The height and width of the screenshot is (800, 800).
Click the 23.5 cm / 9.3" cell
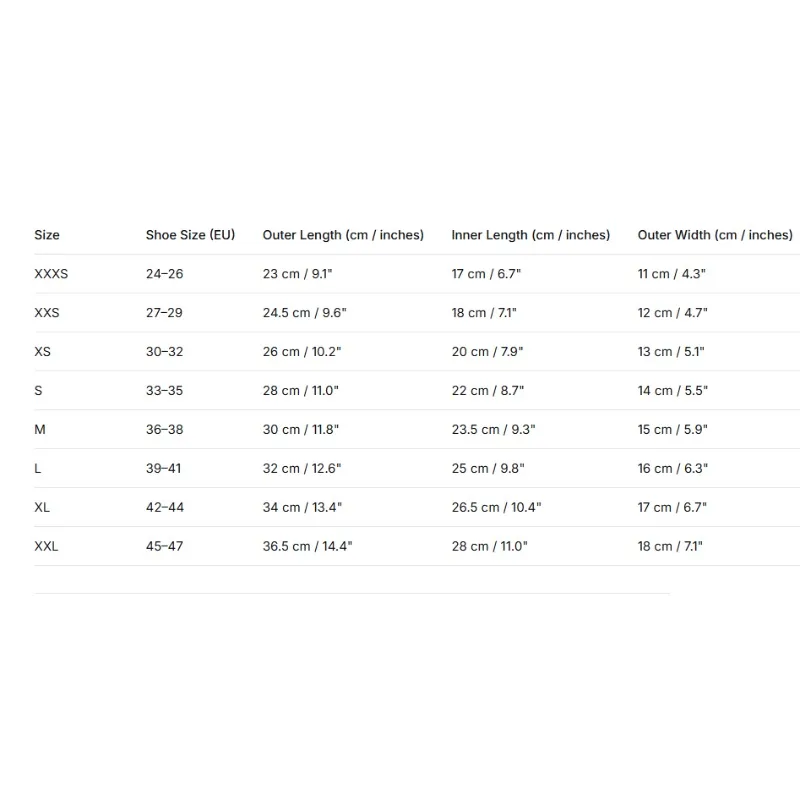click(493, 430)
